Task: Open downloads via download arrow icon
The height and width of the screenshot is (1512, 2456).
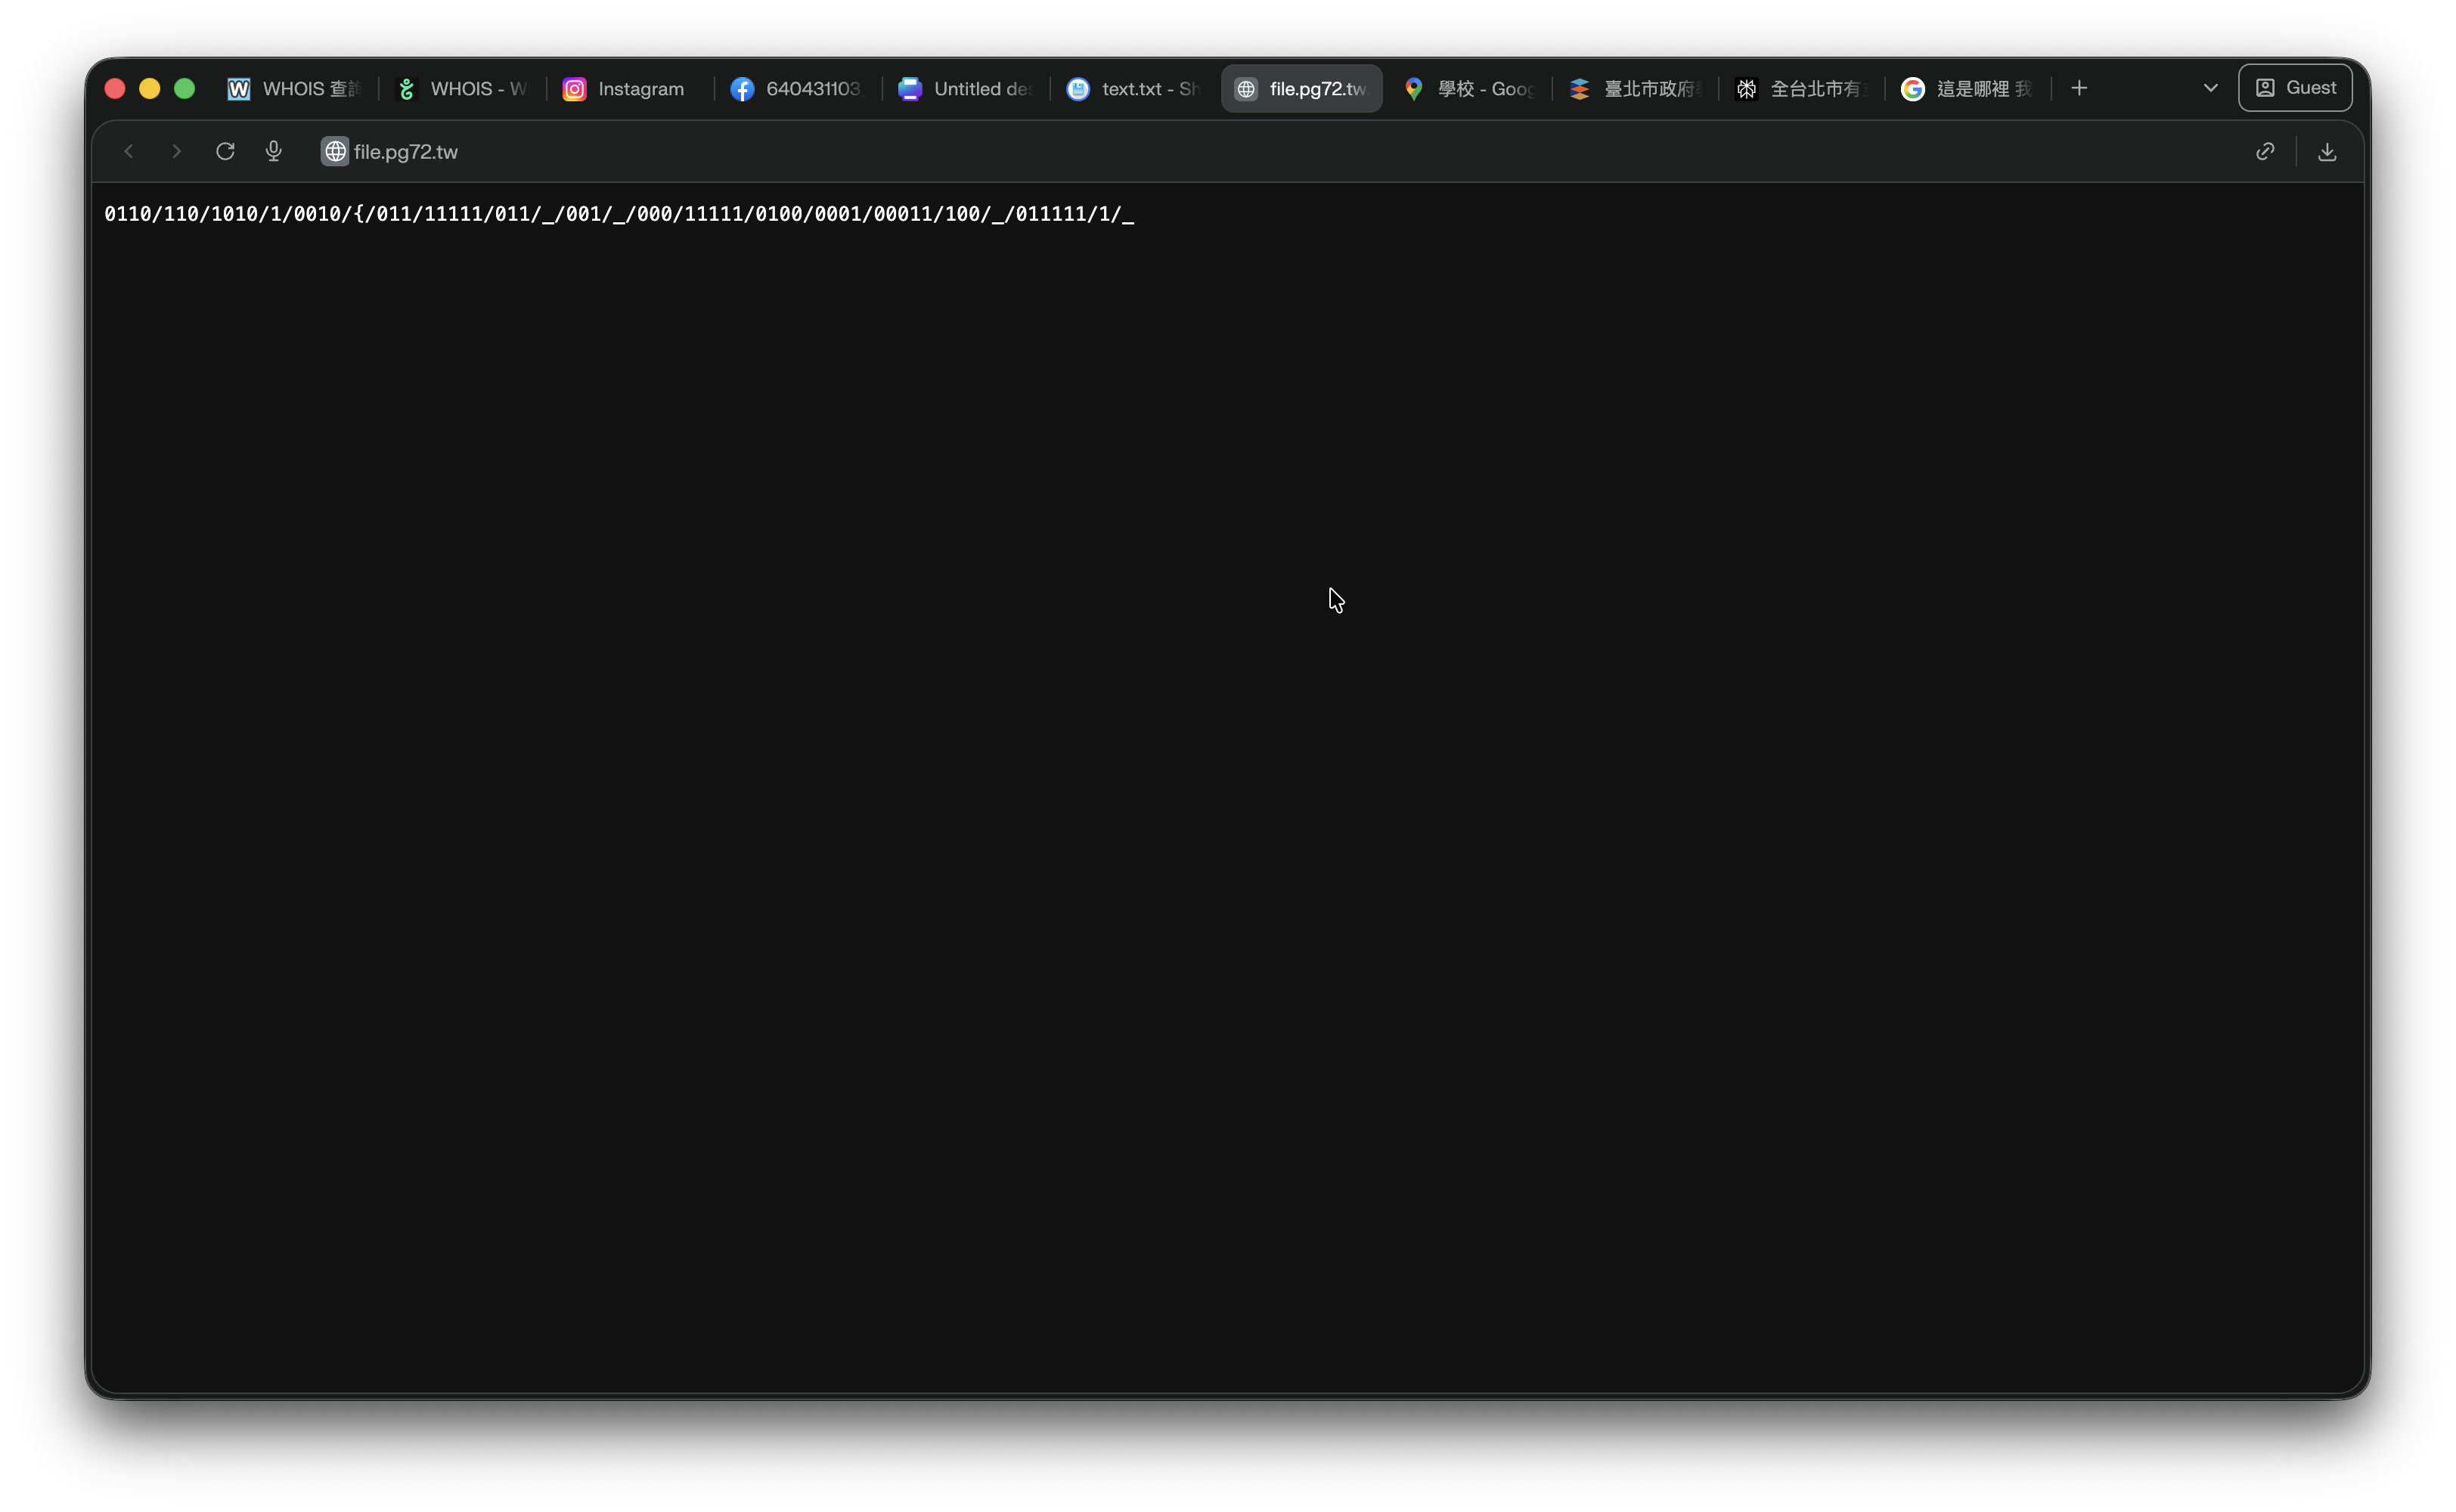Action: tap(2327, 151)
